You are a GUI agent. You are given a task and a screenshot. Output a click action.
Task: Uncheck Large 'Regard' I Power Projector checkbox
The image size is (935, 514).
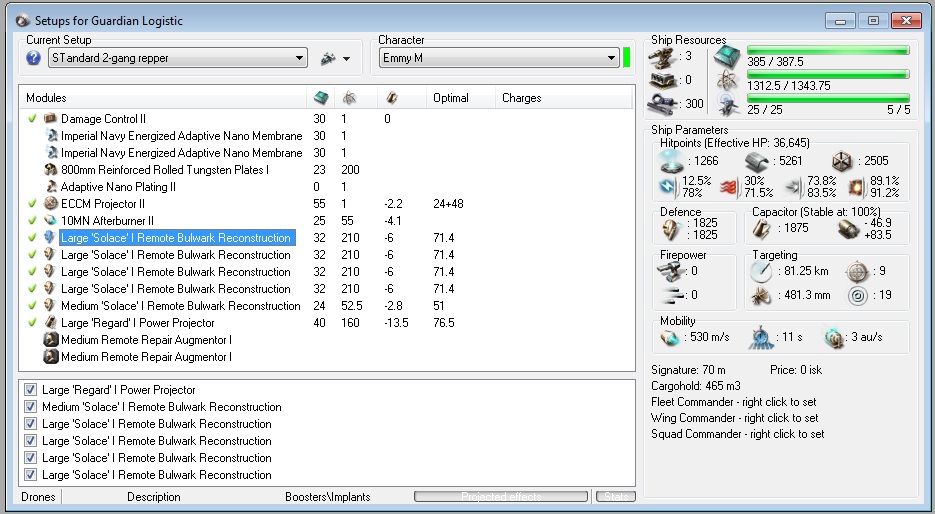tap(31, 390)
